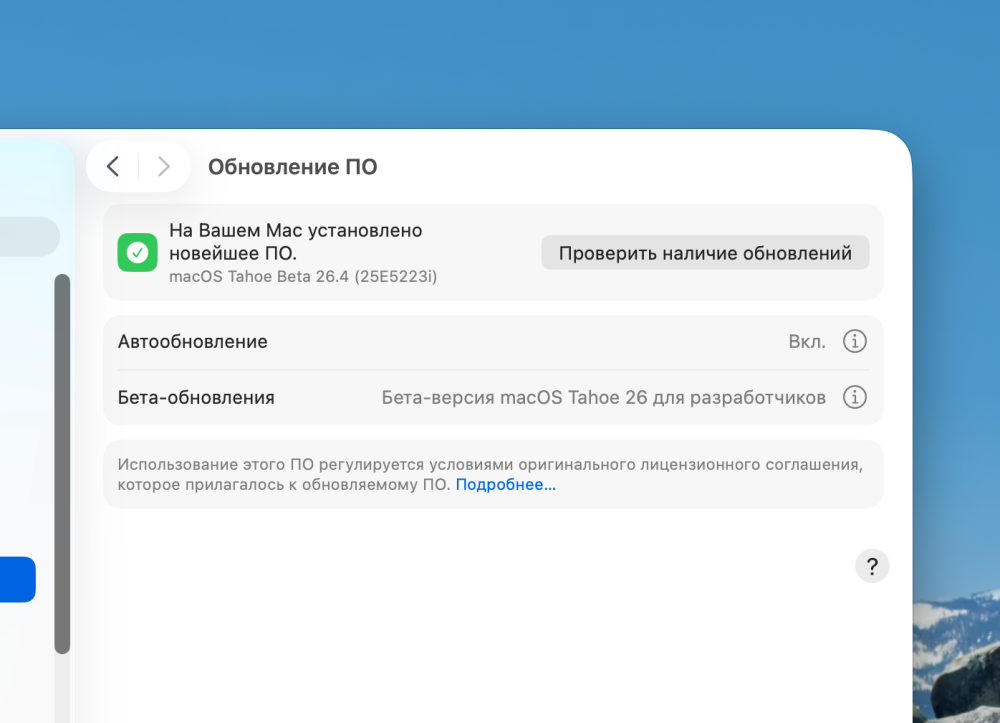
Task: Open the Подробнее… link
Action: point(506,485)
